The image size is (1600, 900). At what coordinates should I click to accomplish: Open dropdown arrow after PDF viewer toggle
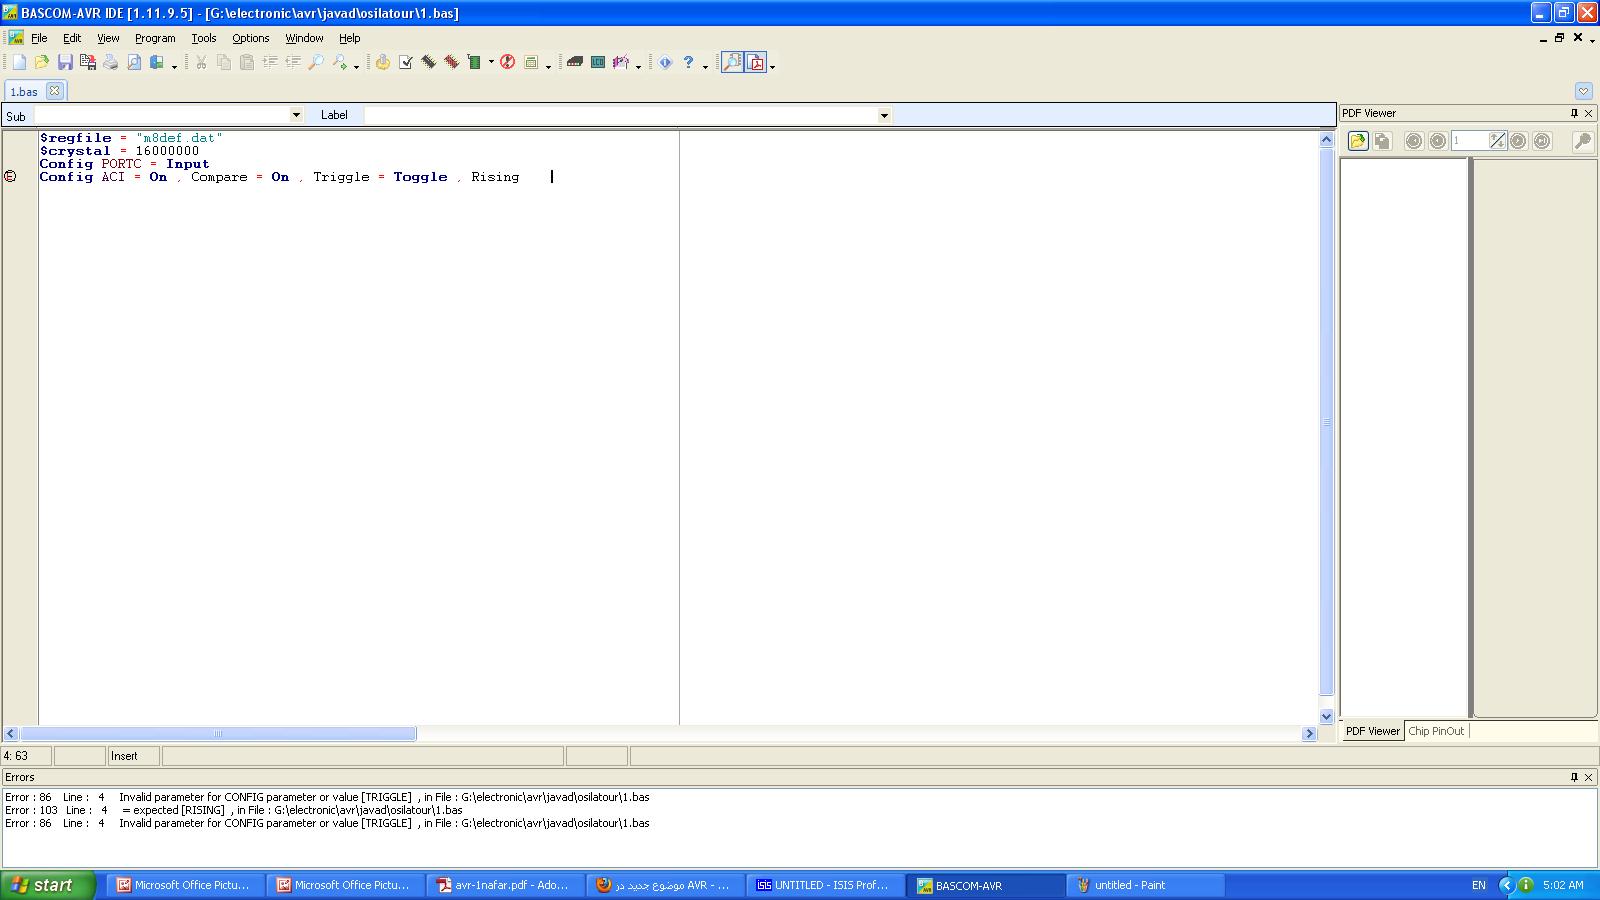click(772, 65)
